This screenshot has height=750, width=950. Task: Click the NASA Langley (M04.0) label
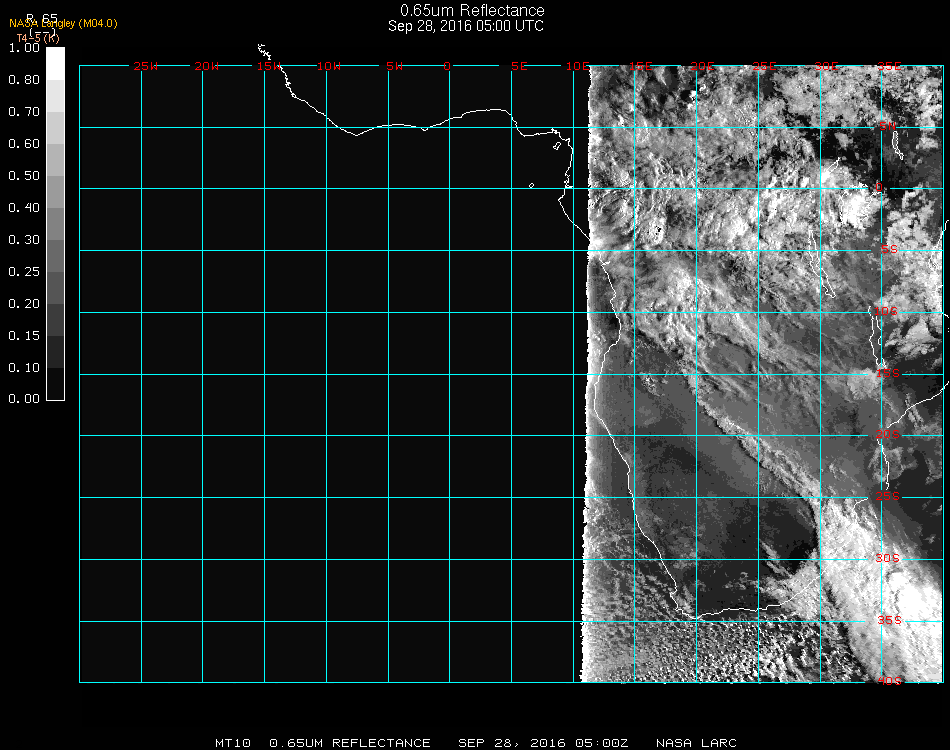pos(63,23)
